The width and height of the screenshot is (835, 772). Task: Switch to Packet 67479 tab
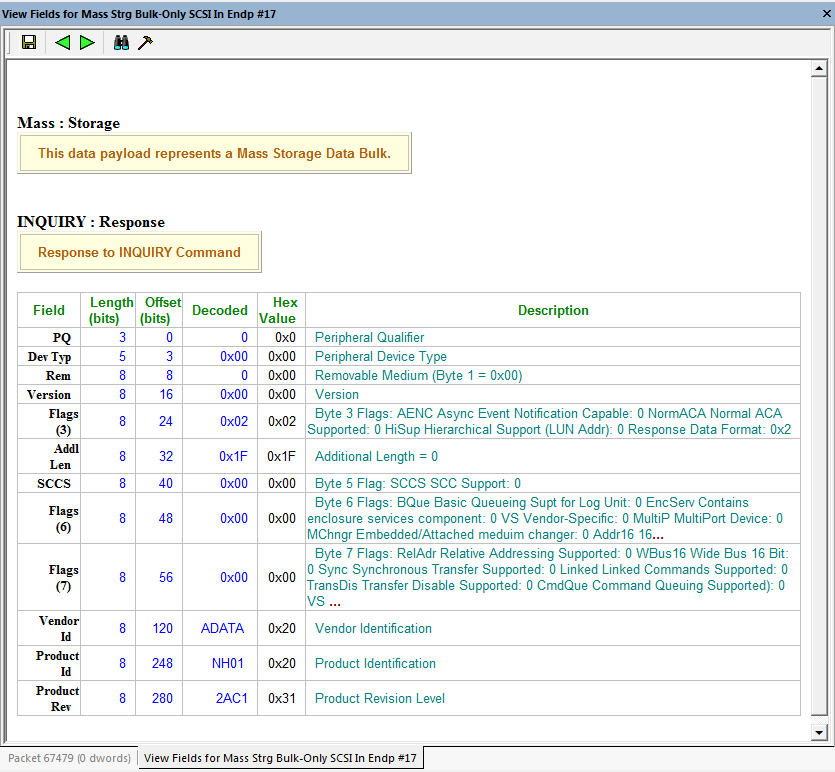(69, 758)
